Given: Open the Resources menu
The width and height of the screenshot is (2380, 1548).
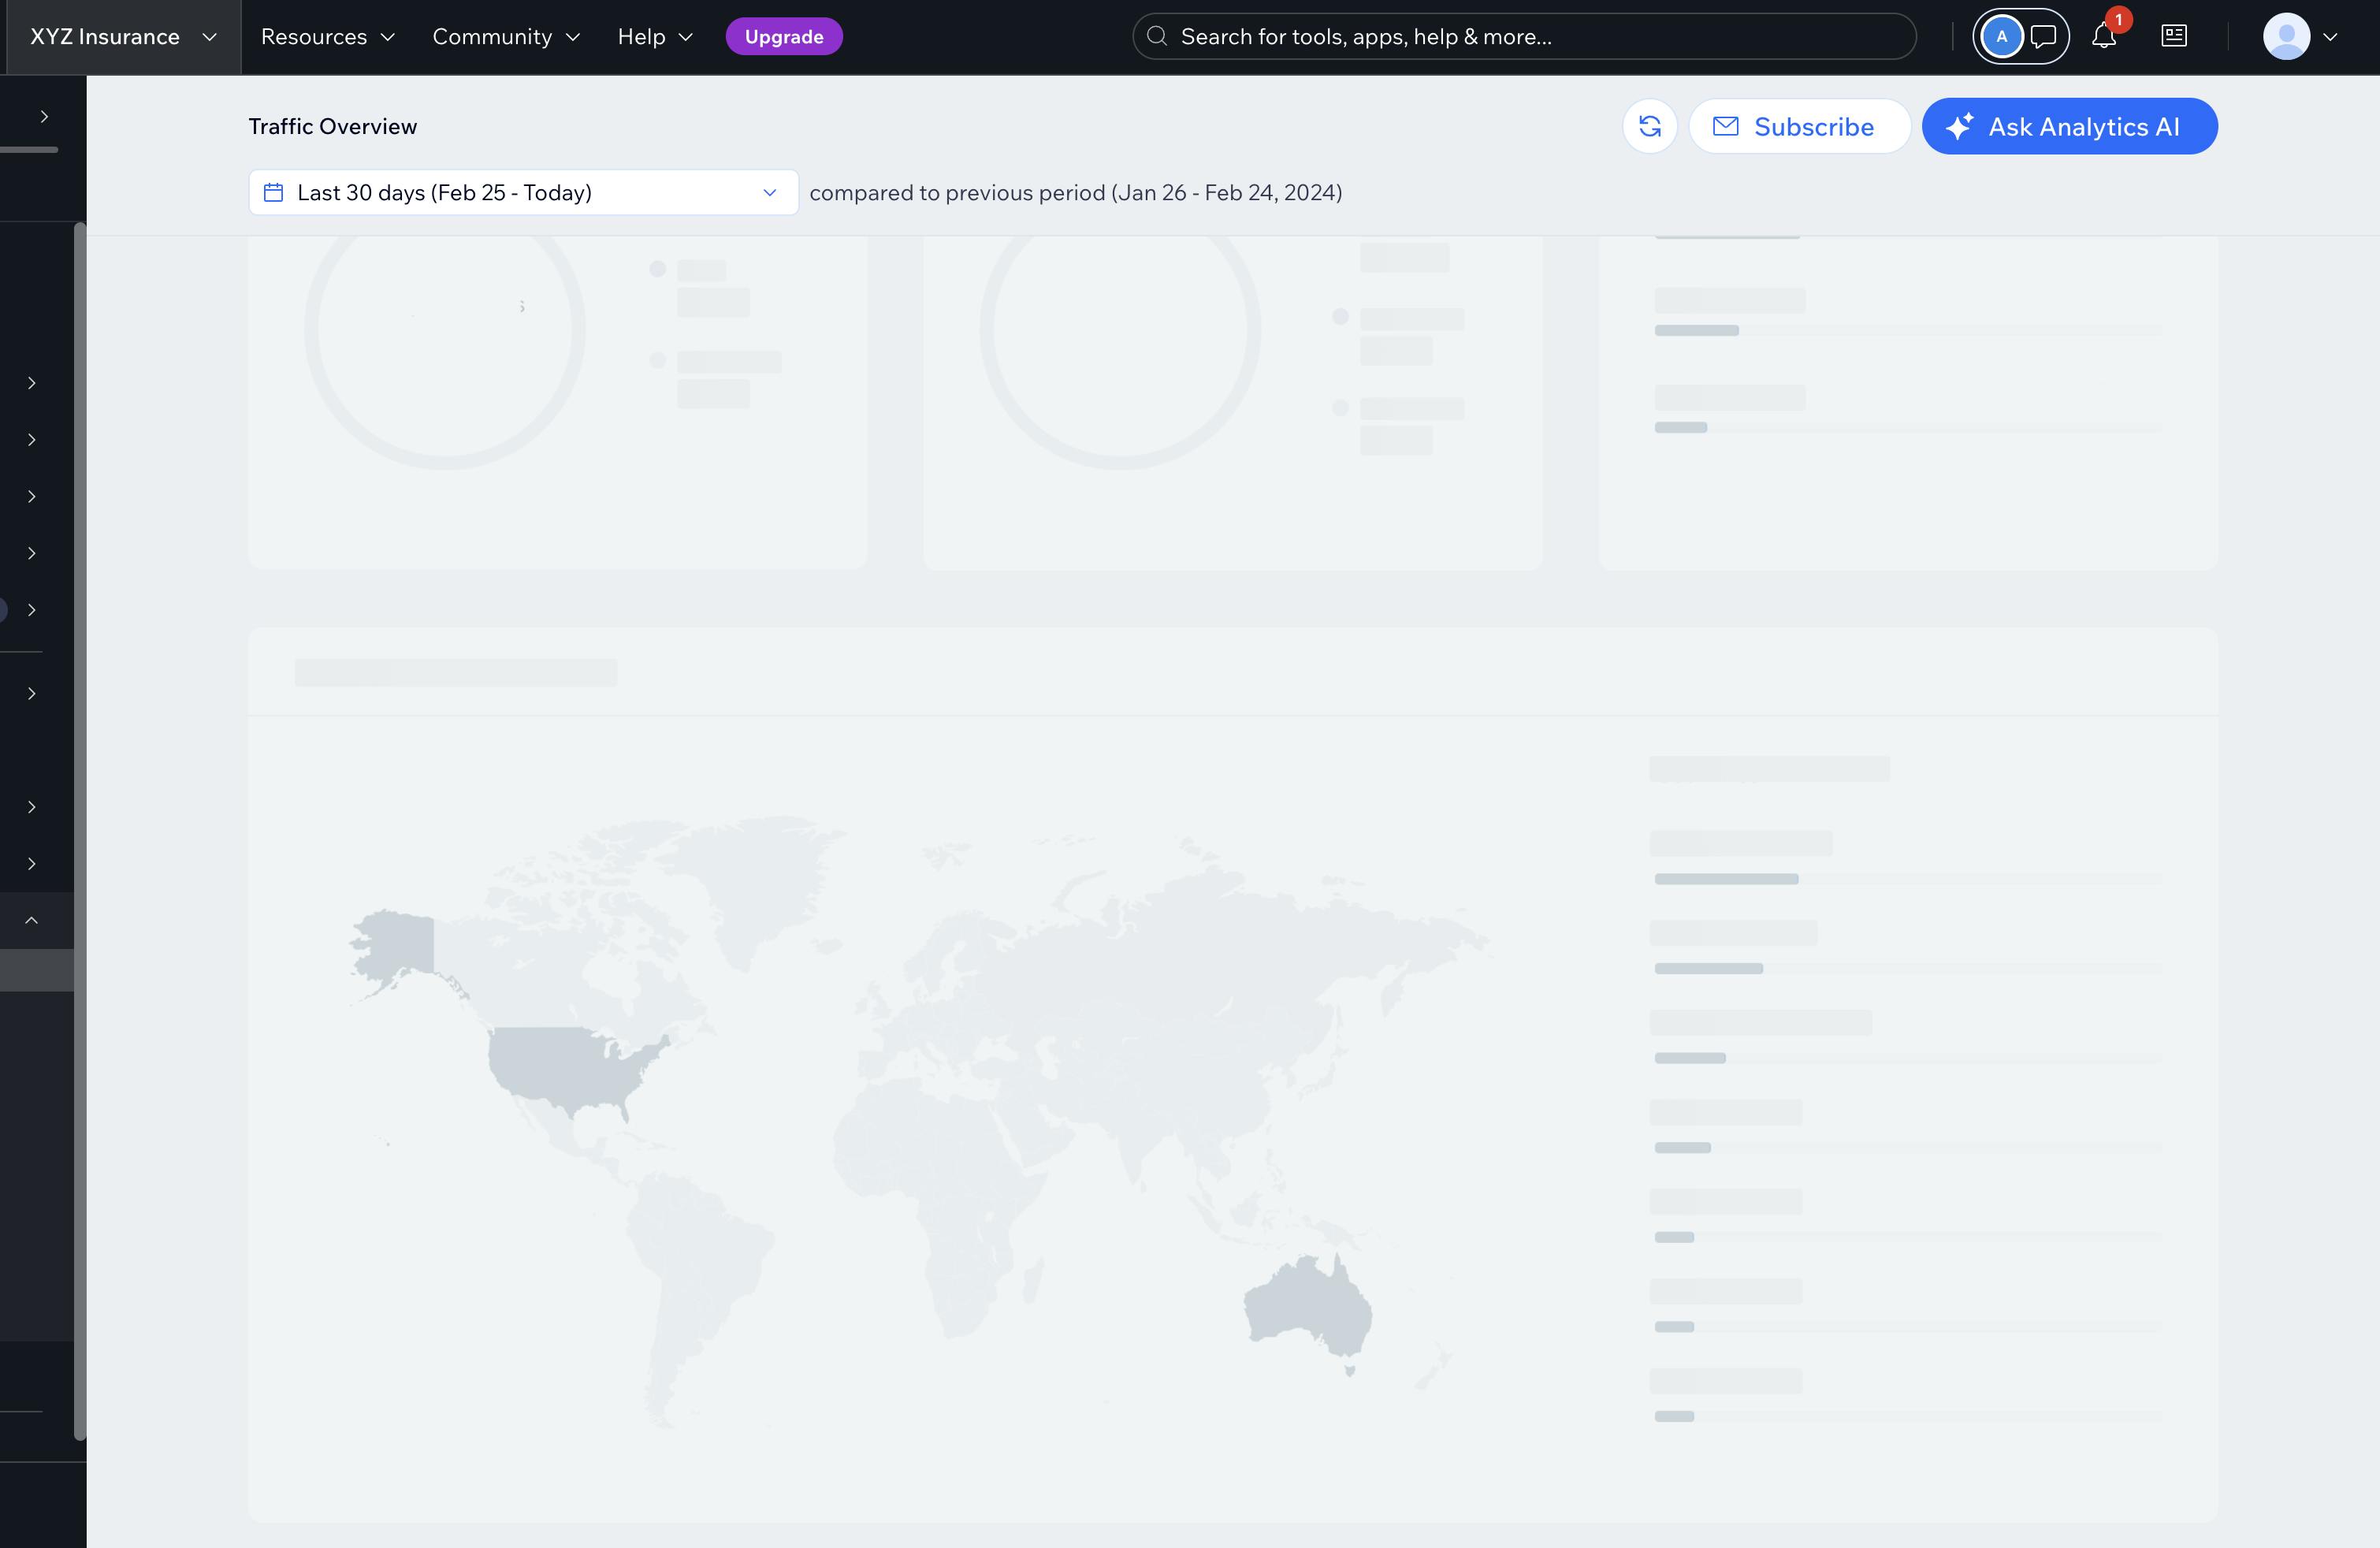Looking at the screenshot, I should point(328,37).
